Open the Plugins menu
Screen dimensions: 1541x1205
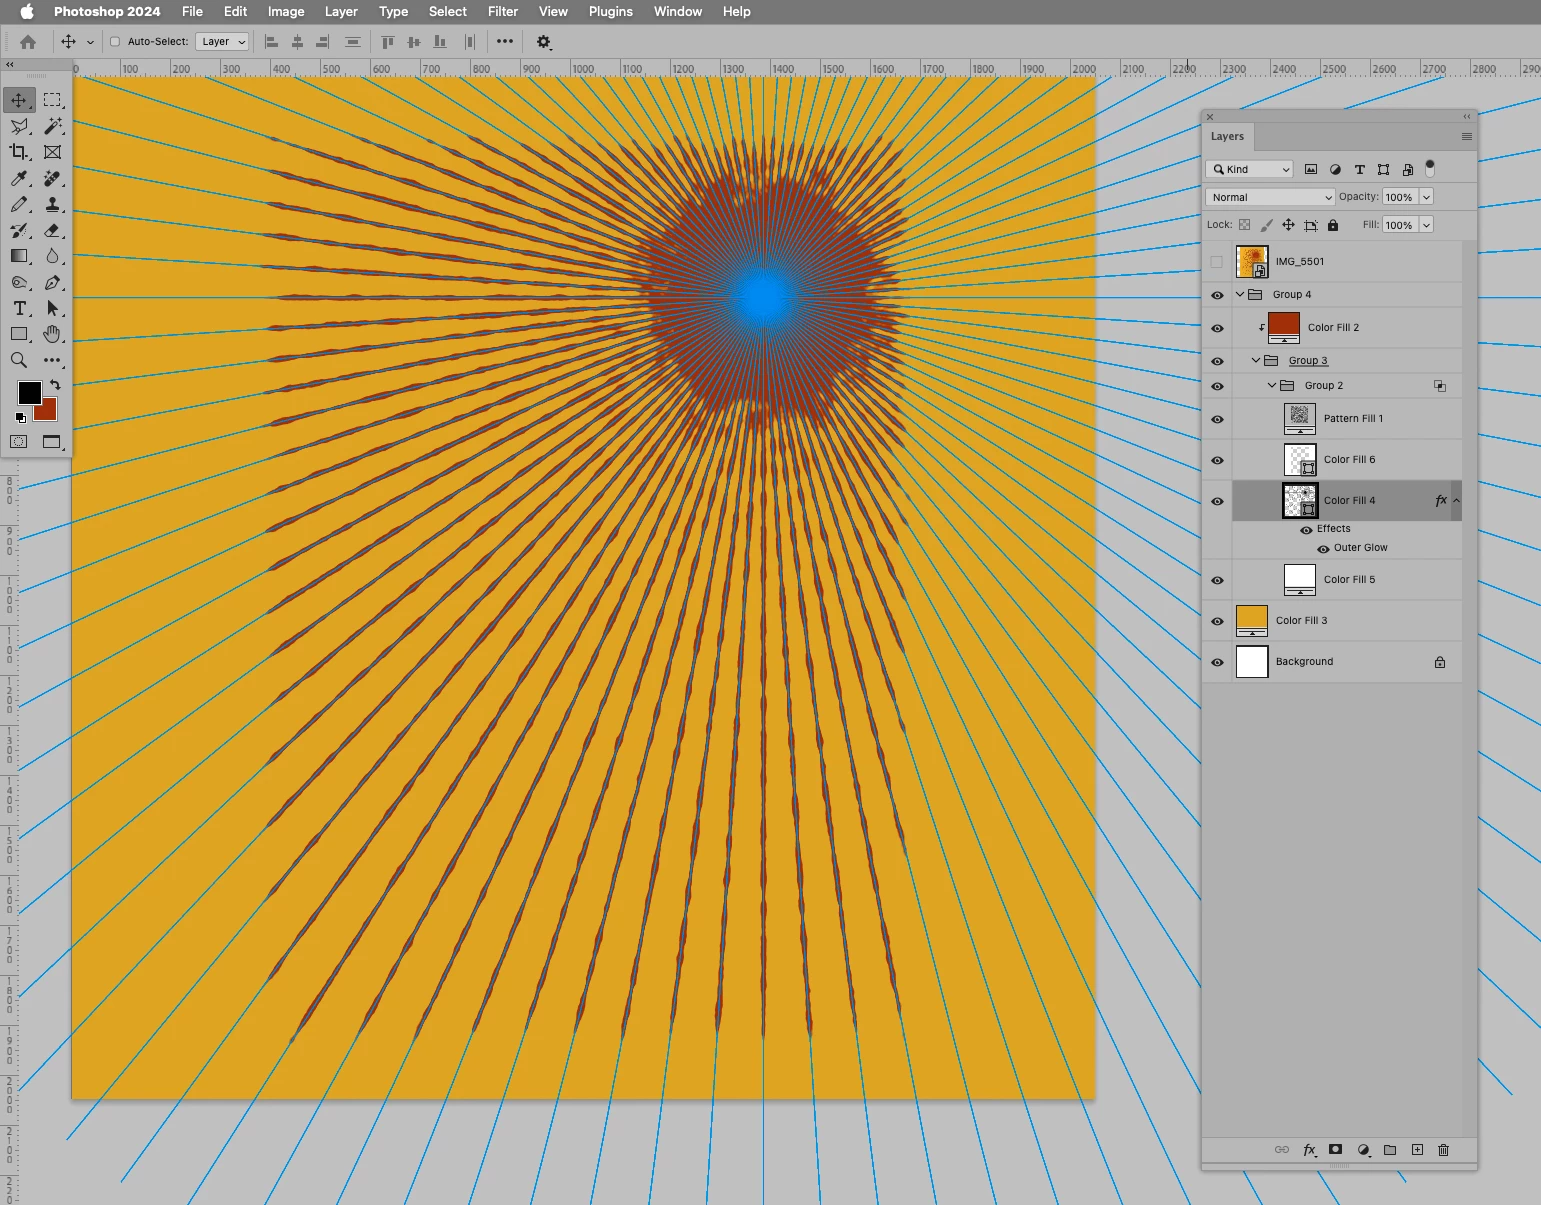pyautogui.click(x=611, y=11)
